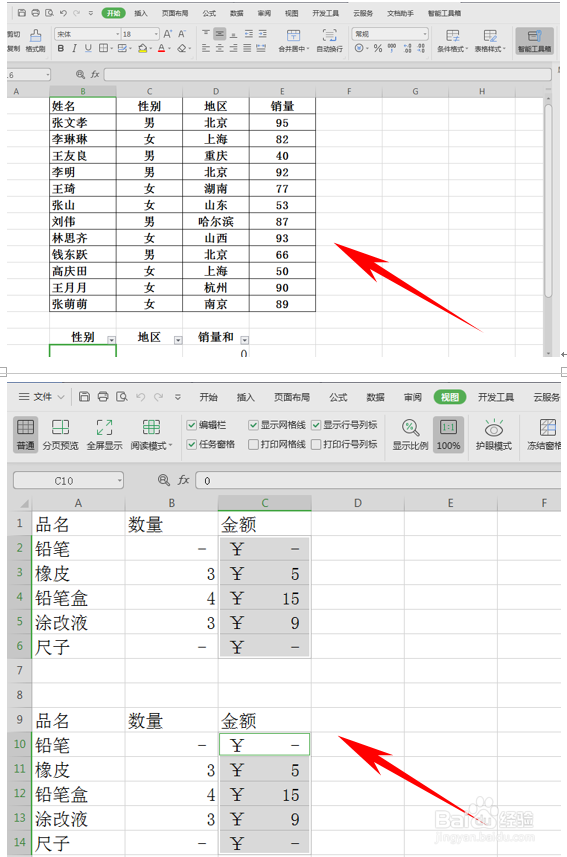Toggle the Print Row/Column Headers (打印行号列标) checkbox
This screenshot has width=567, height=857.
click(315, 444)
